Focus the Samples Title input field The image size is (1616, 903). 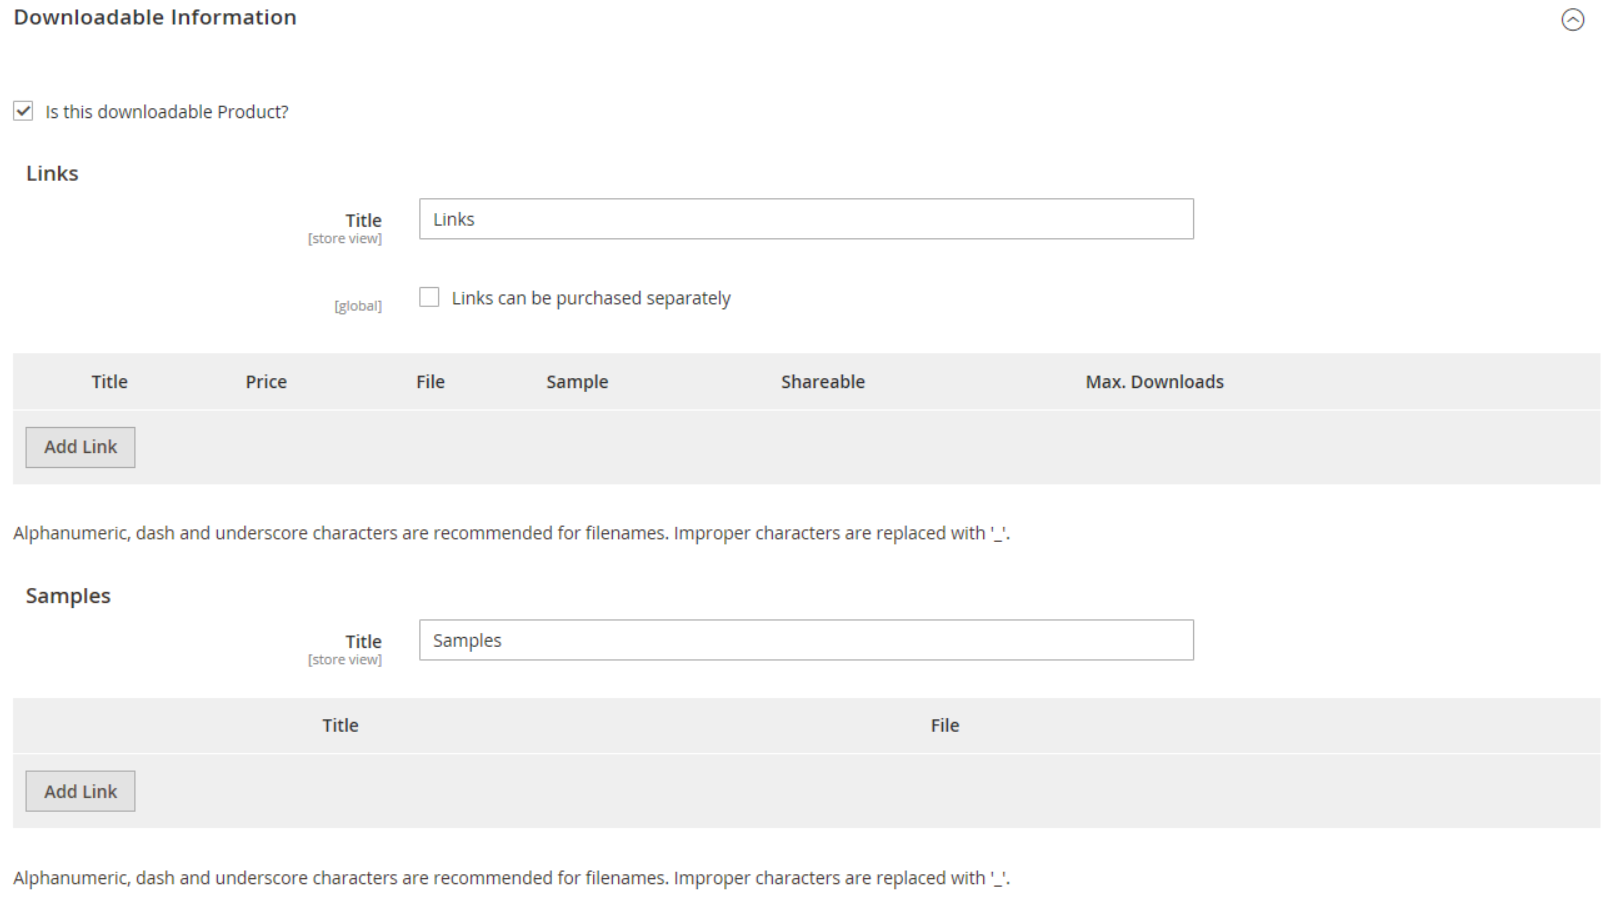point(805,640)
